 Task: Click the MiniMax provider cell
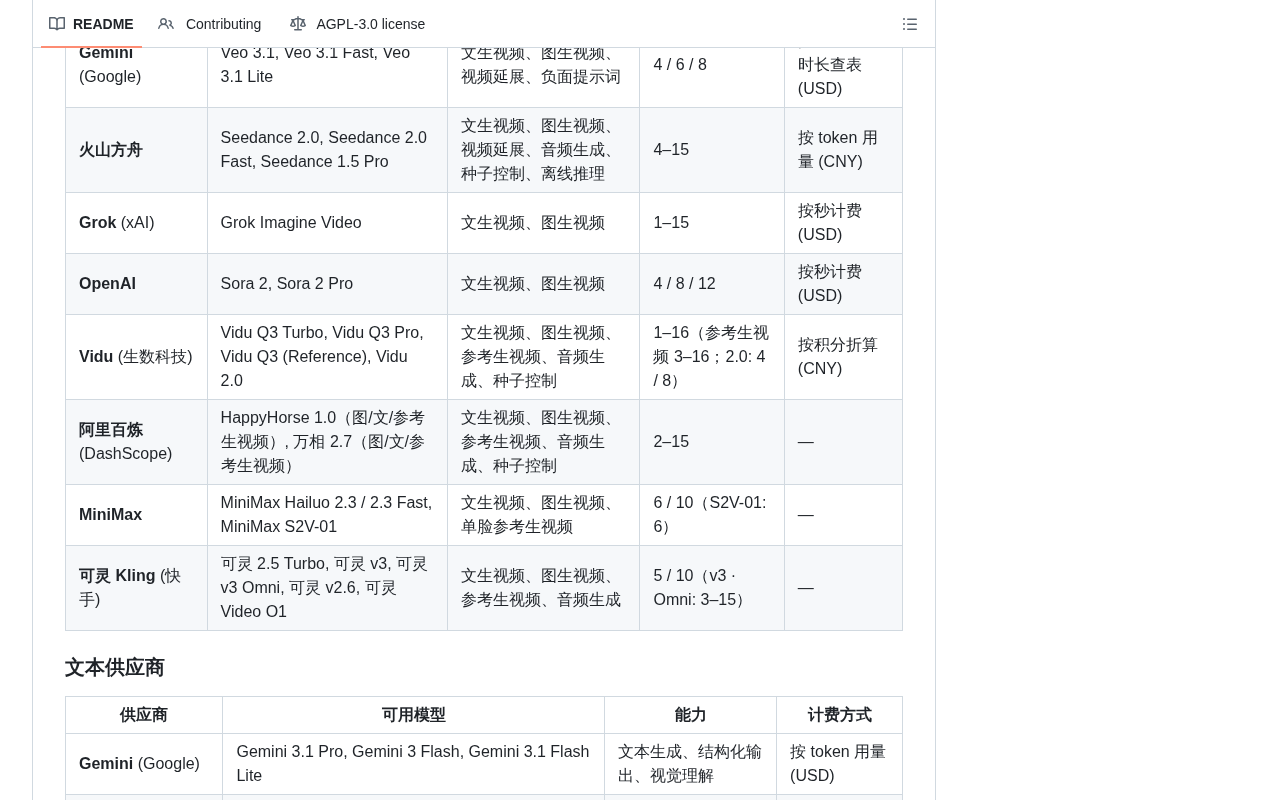tap(136, 515)
